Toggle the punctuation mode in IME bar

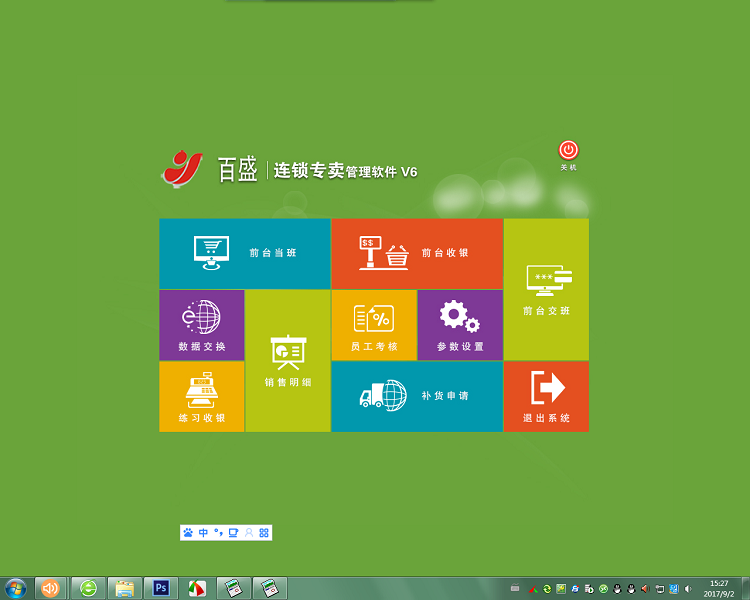tap(218, 533)
